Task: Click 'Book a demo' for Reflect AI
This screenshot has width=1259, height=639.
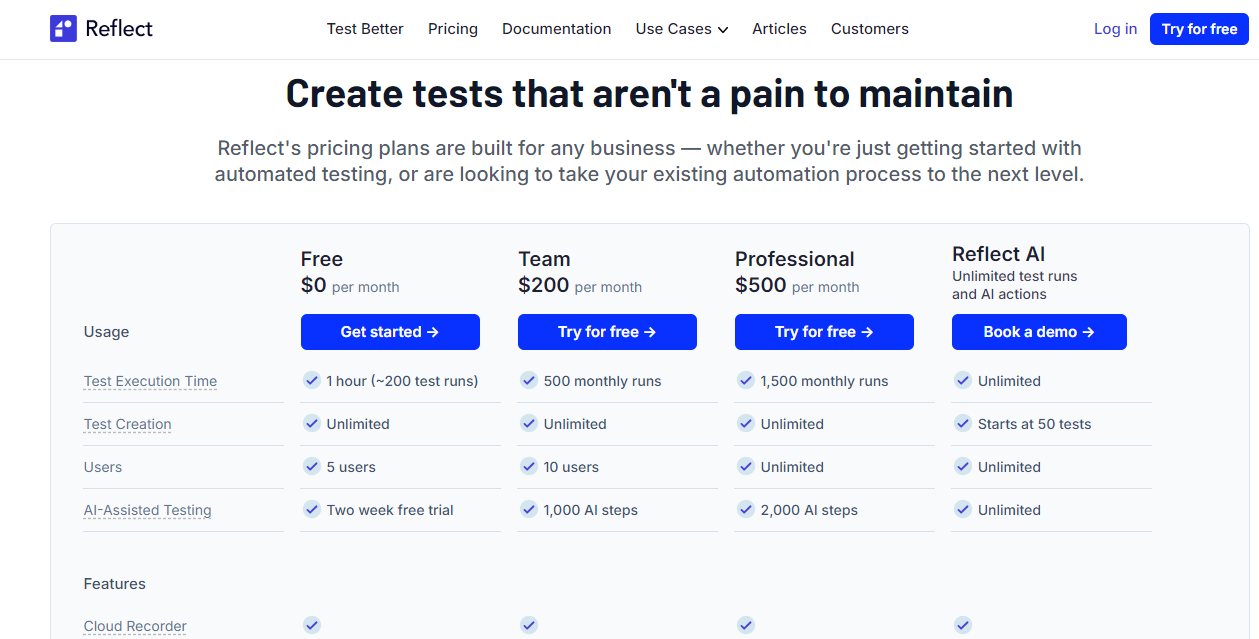Action: coord(1039,331)
